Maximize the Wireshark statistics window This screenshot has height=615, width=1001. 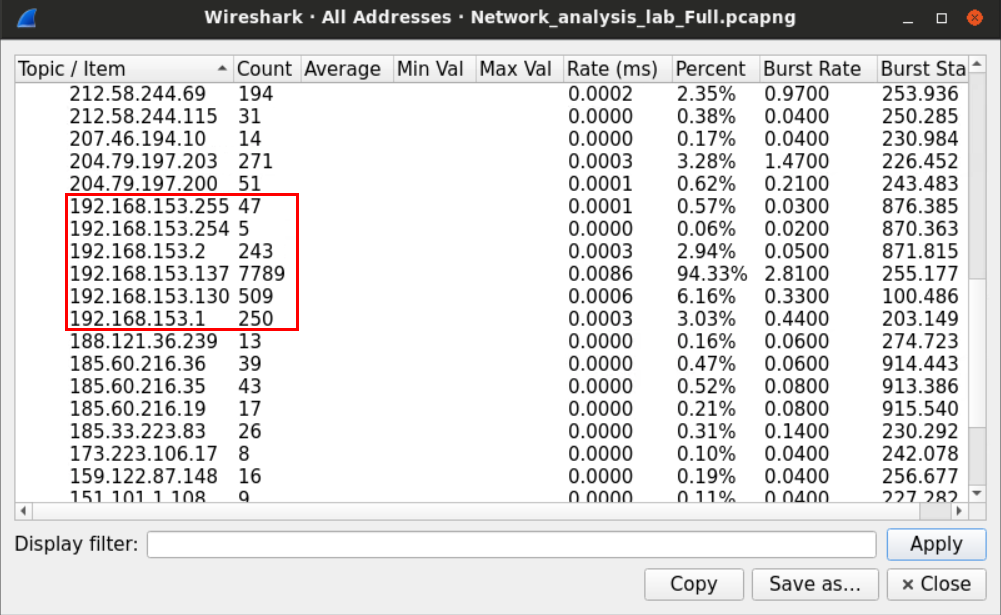coord(941,18)
